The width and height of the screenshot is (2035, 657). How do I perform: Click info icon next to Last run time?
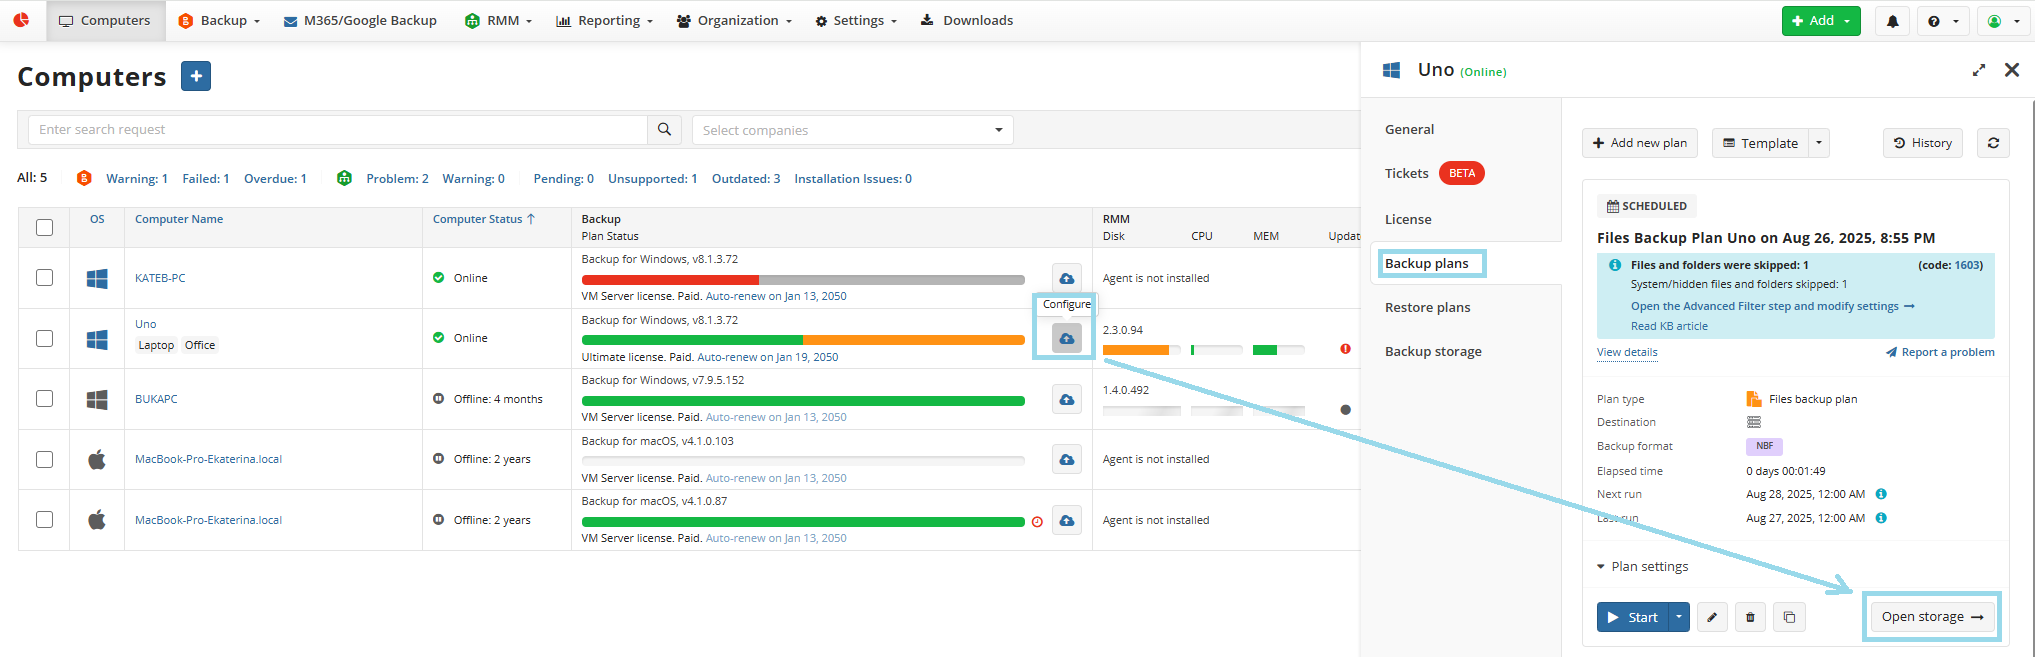click(1881, 518)
